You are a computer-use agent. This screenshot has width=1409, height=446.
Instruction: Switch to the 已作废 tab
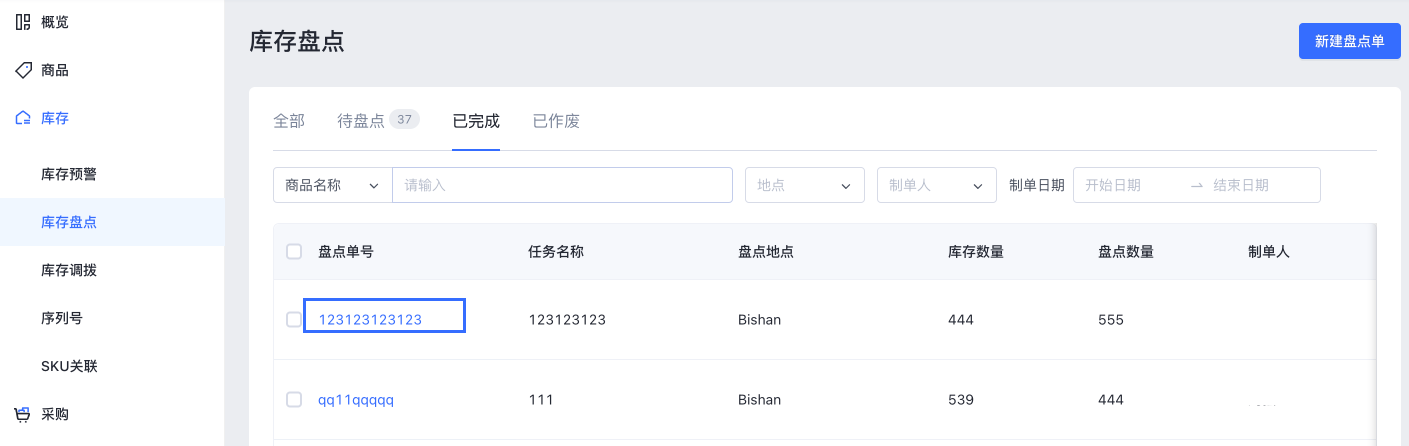click(x=556, y=121)
